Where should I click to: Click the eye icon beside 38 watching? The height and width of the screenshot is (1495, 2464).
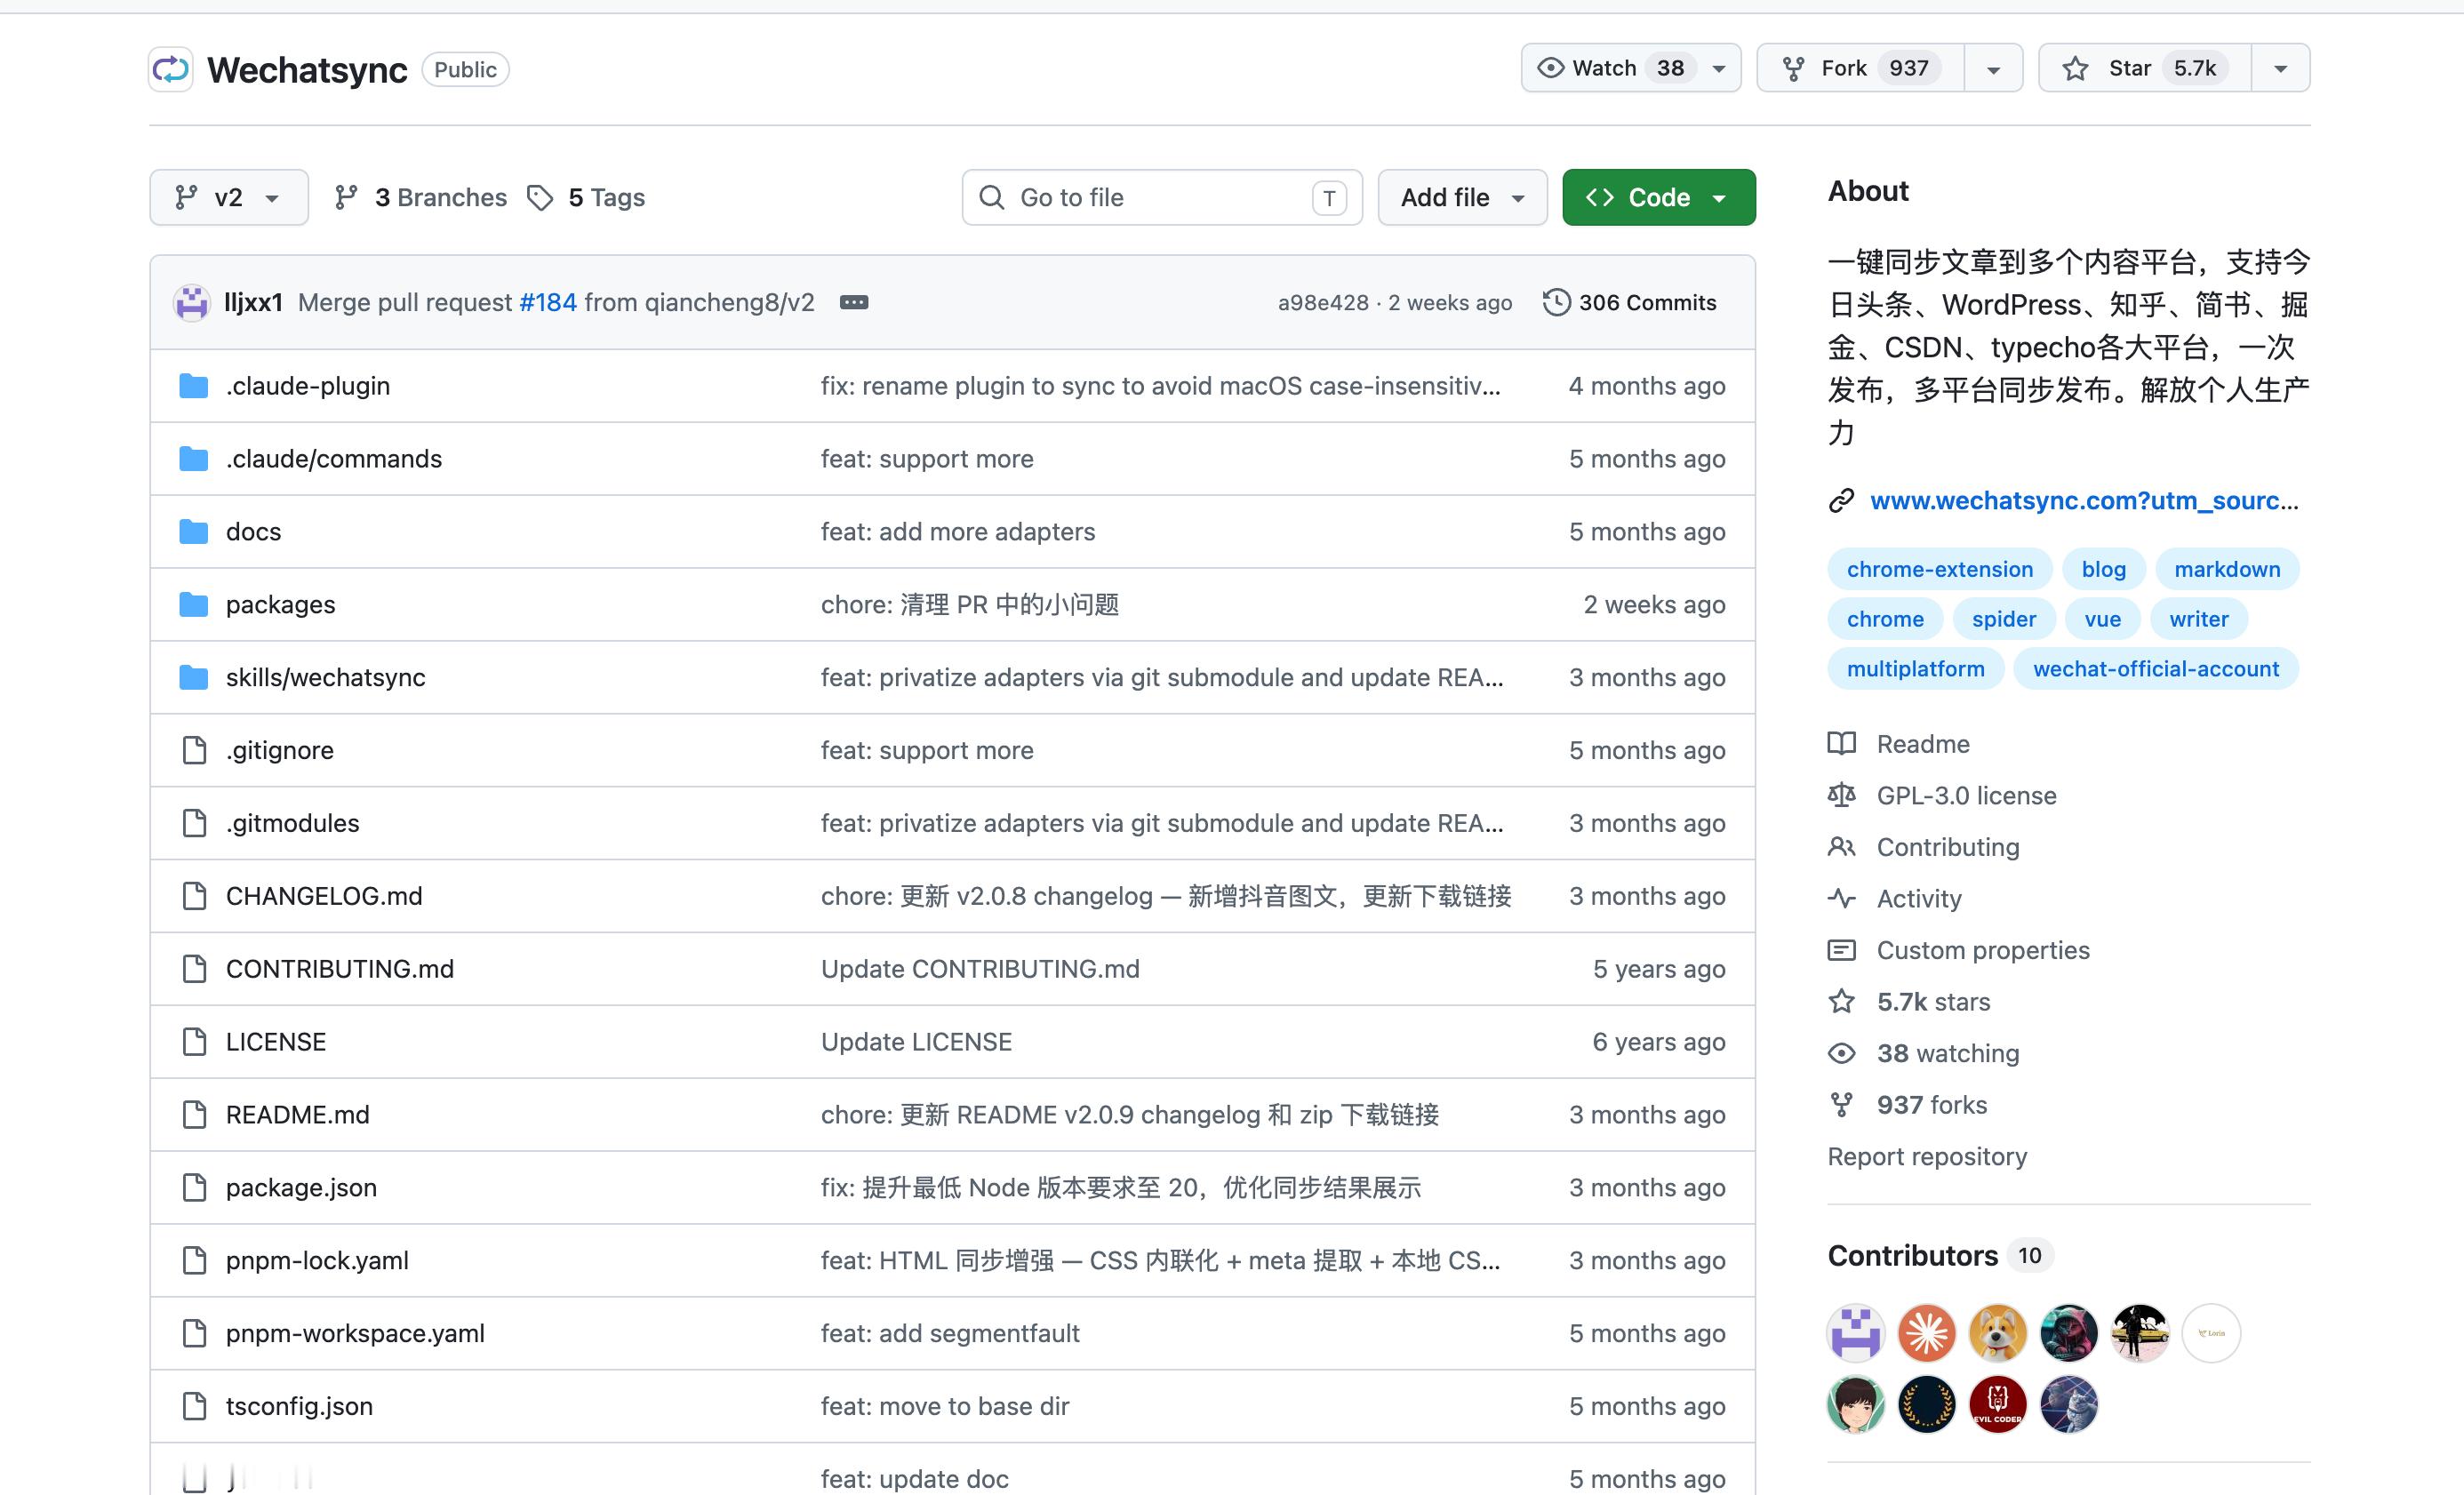click(1841, 1053)
